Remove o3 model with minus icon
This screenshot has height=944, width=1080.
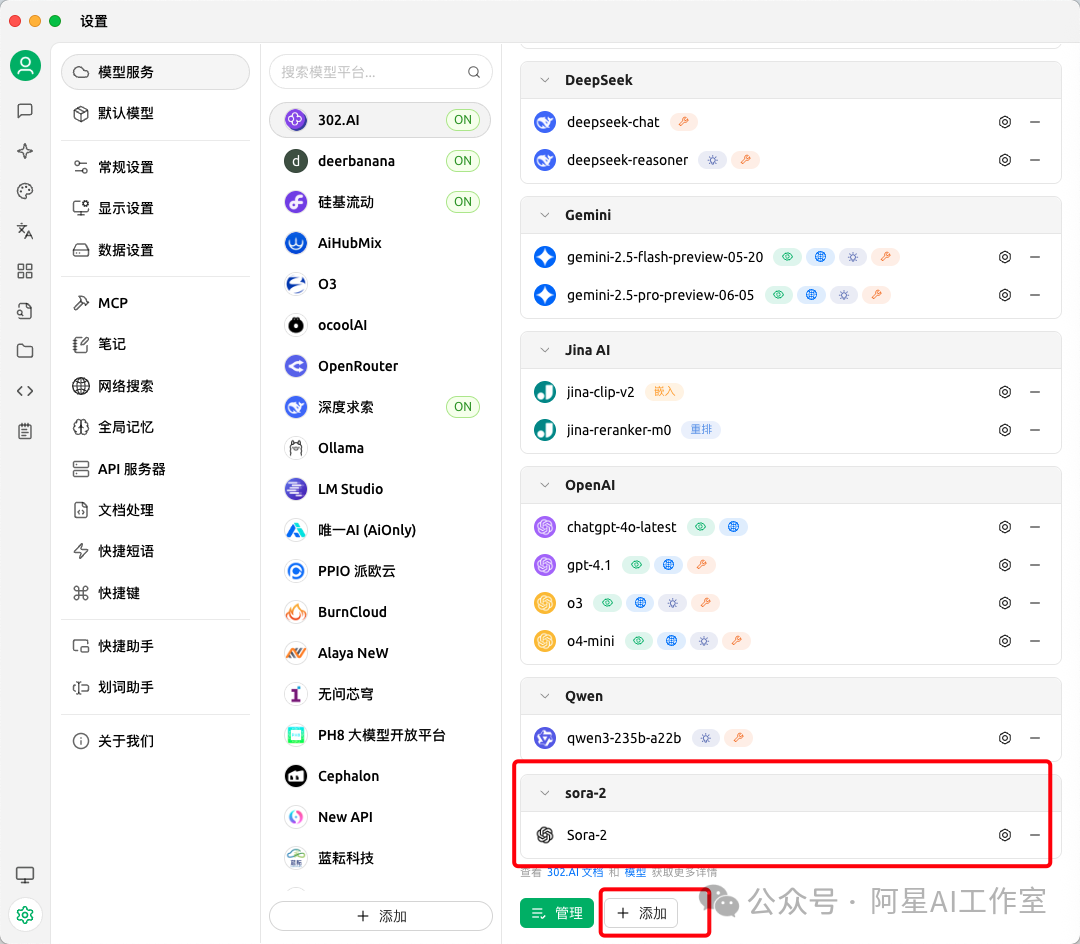(1035, 602)
